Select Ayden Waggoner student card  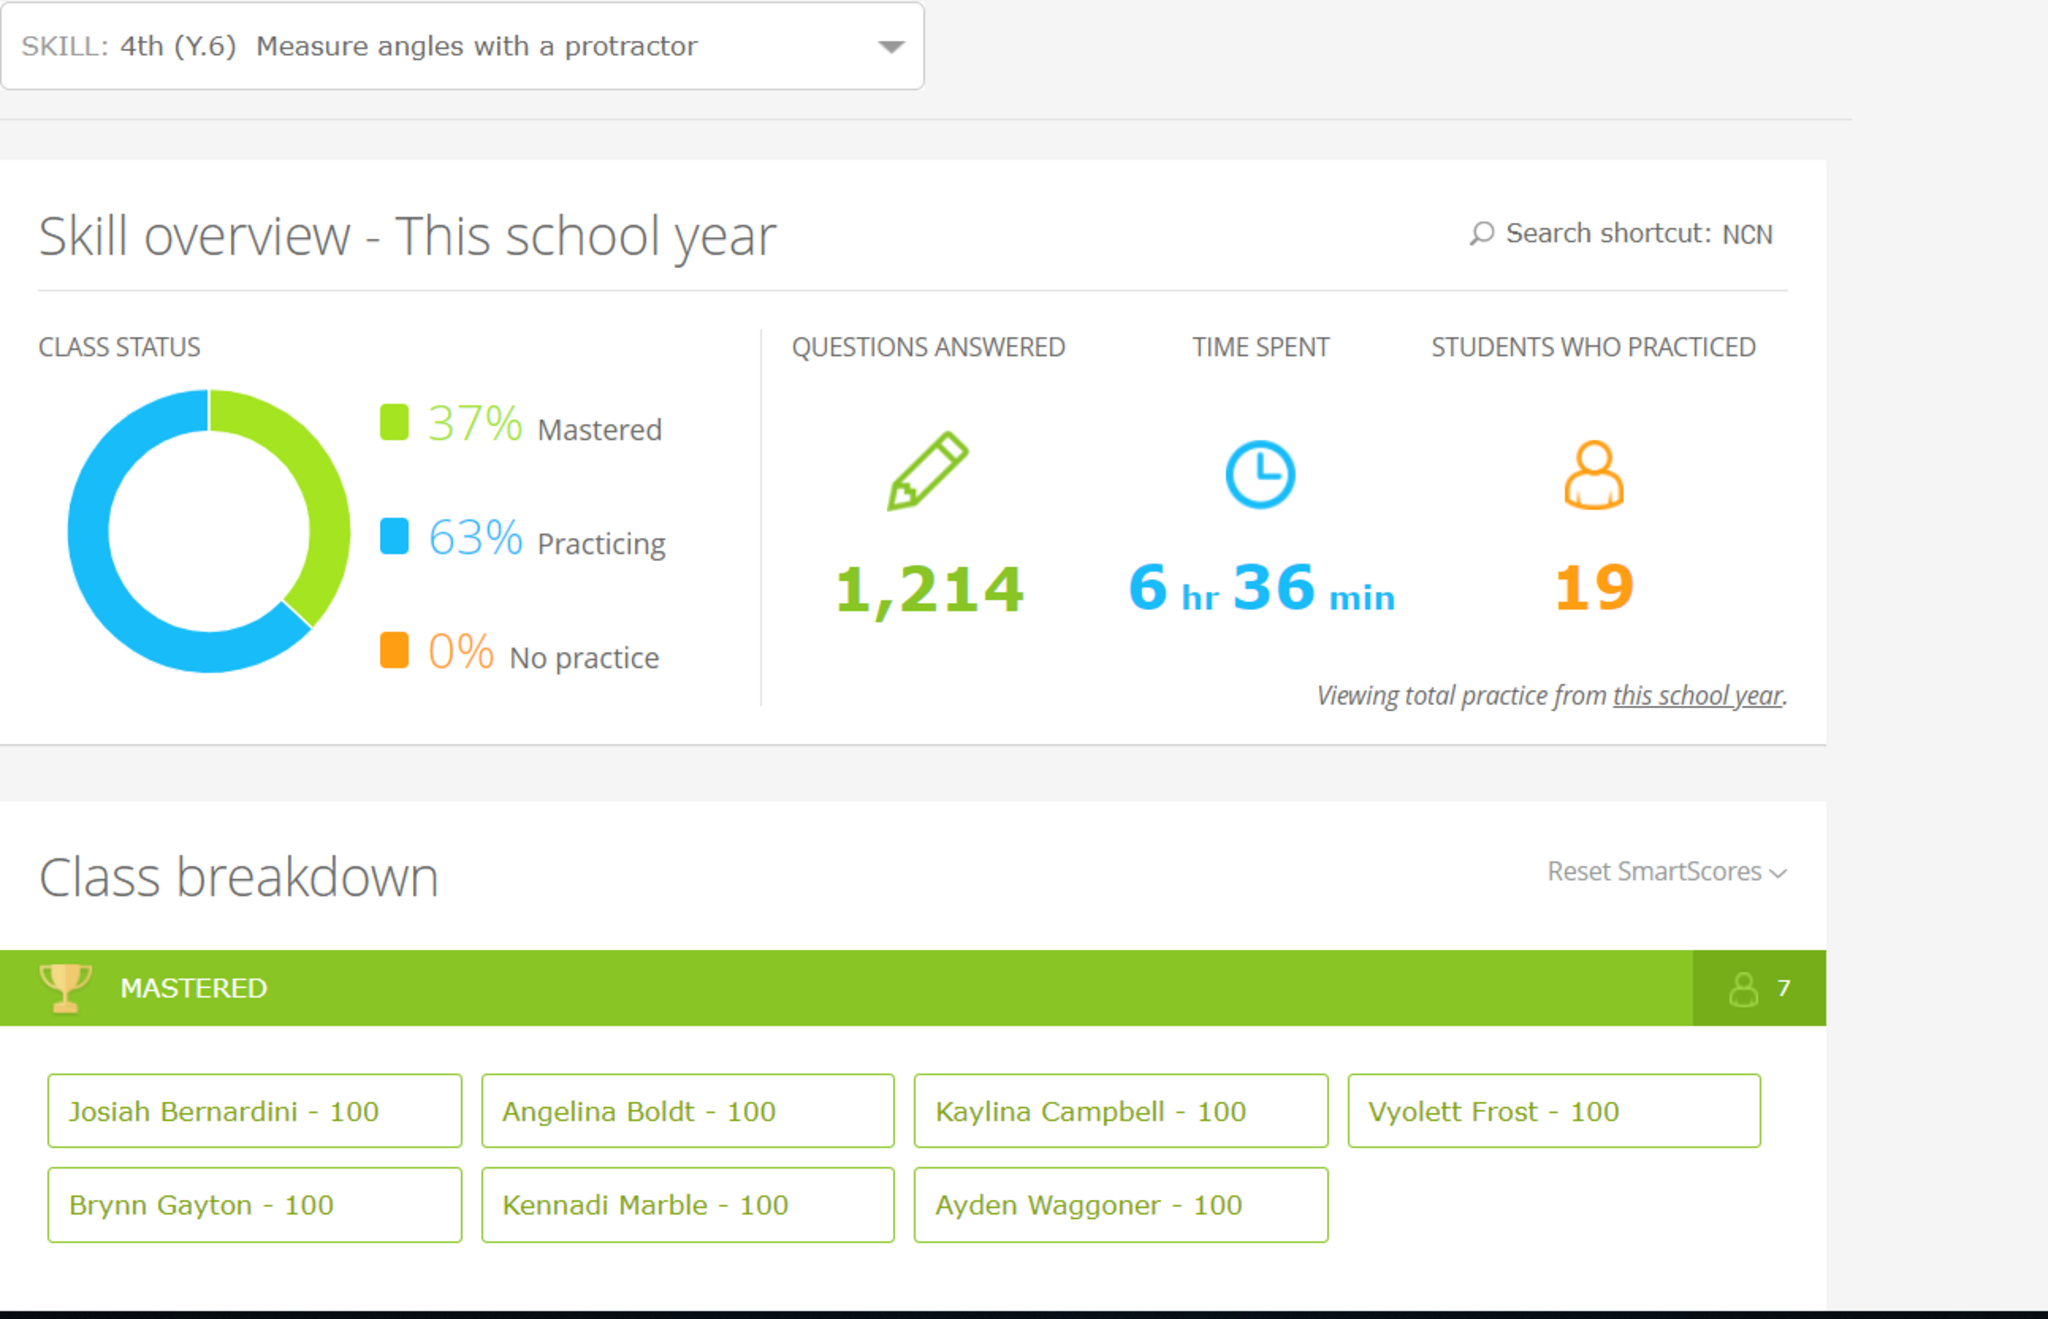[x=1120, y=1205]
